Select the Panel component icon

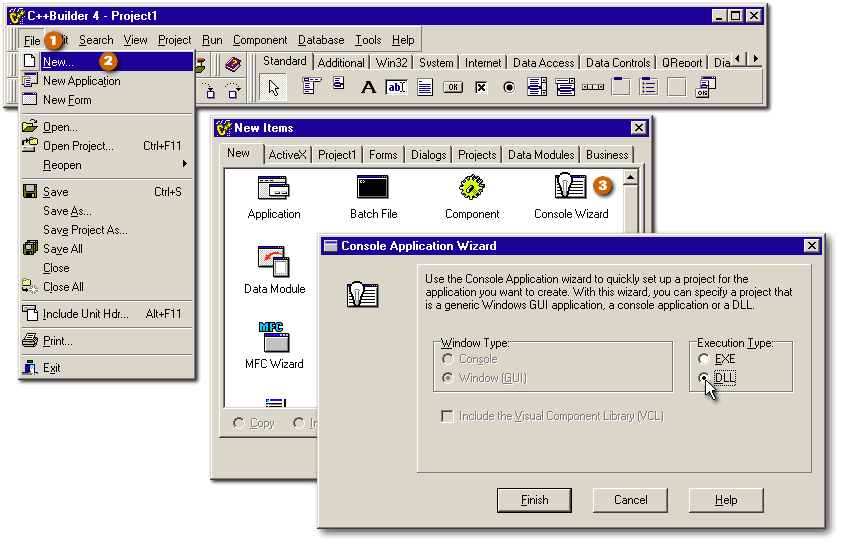676,86
